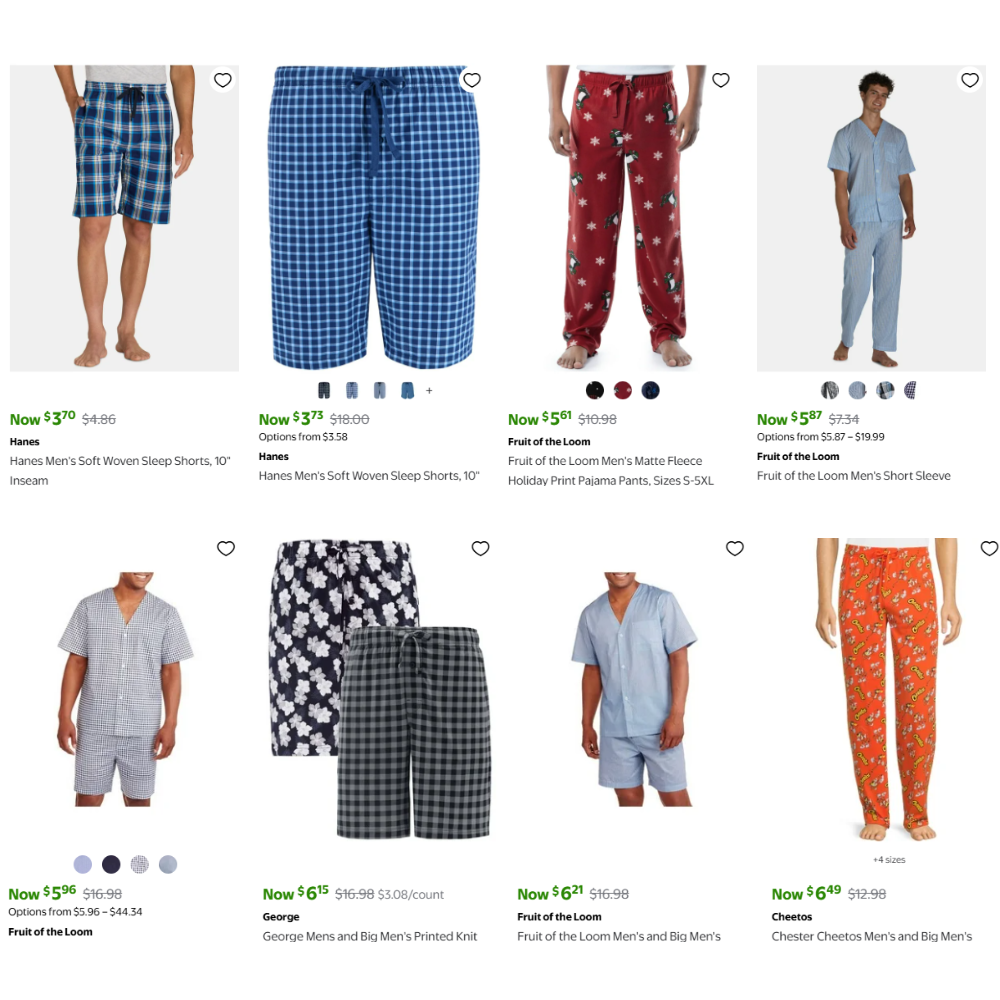
Task: Favorite the George printed knit shorts two-pack
Action: [x=480, y=548]
